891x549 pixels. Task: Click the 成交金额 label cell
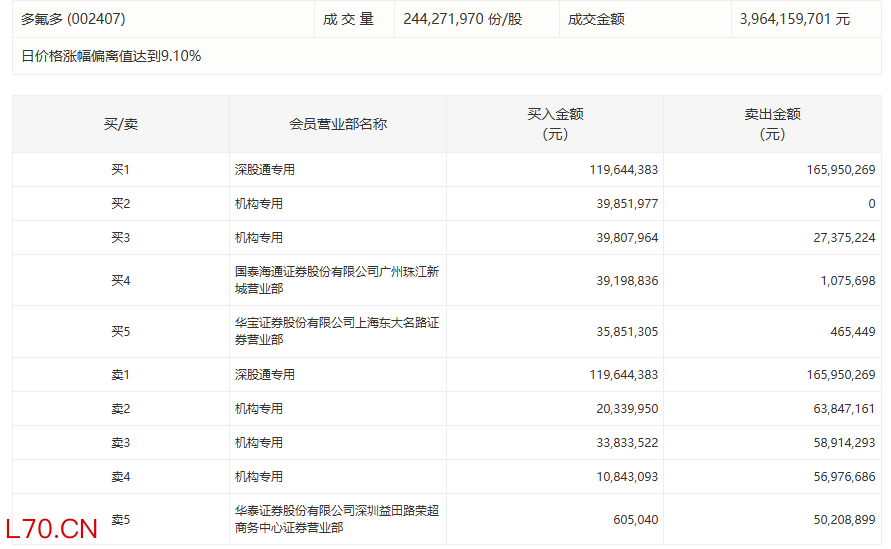point(596,19)
